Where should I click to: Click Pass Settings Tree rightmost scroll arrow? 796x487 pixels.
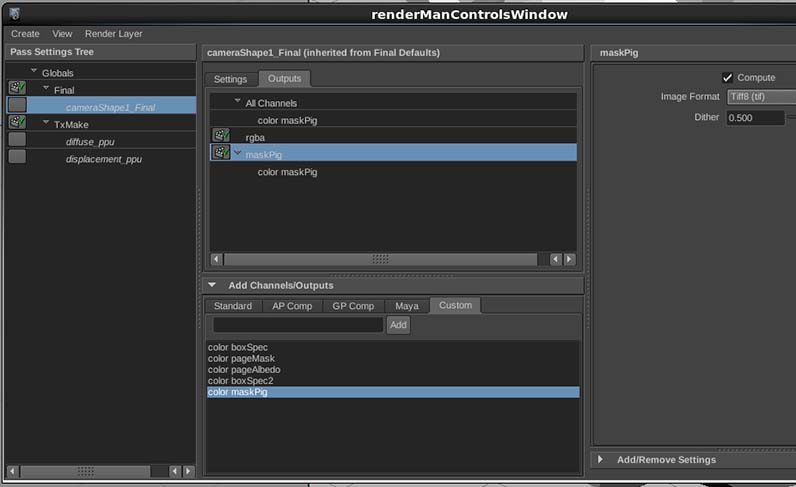[188, 471]
